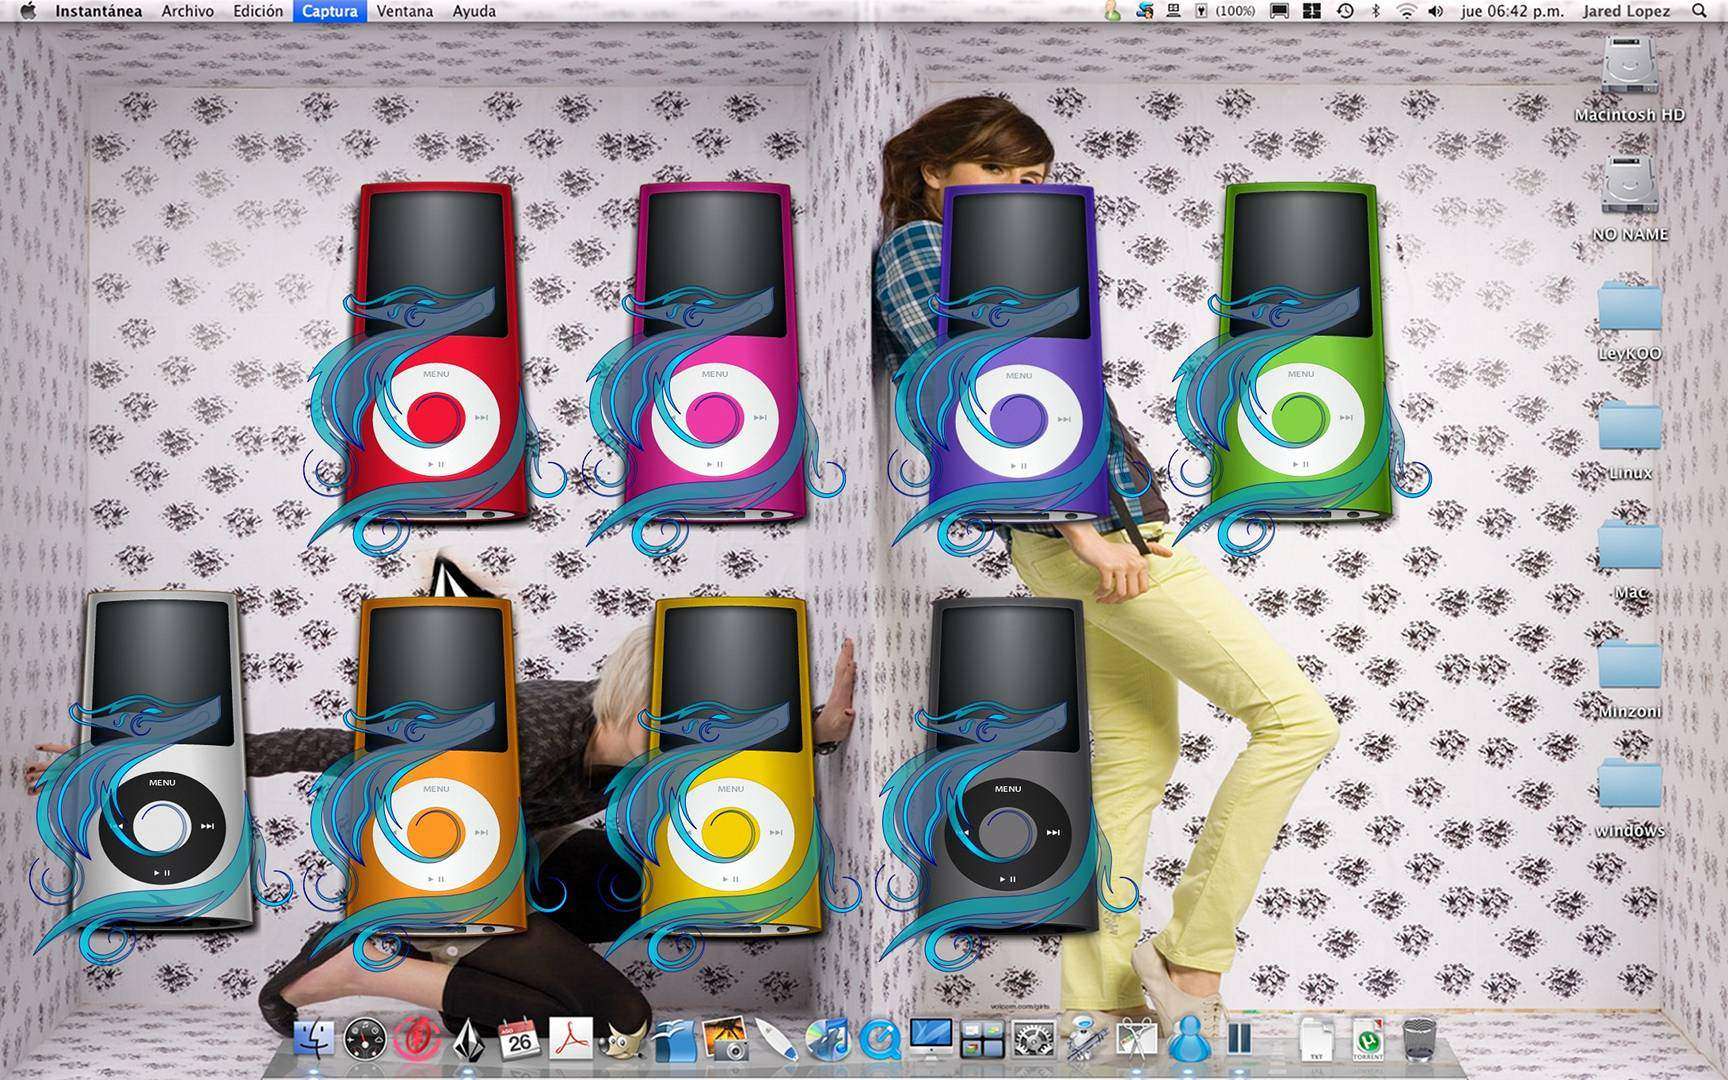Launch Automator from the dock

pyautogui.click(x=1085, y=1040)
